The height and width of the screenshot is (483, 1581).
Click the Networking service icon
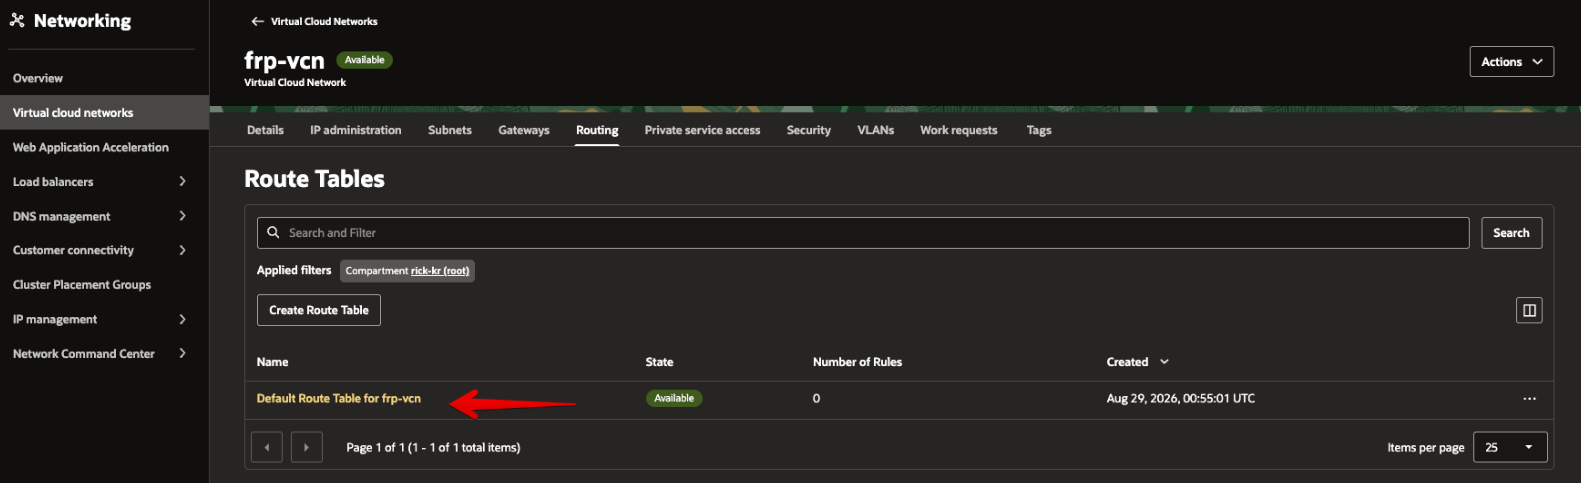[x=17, y=20]
